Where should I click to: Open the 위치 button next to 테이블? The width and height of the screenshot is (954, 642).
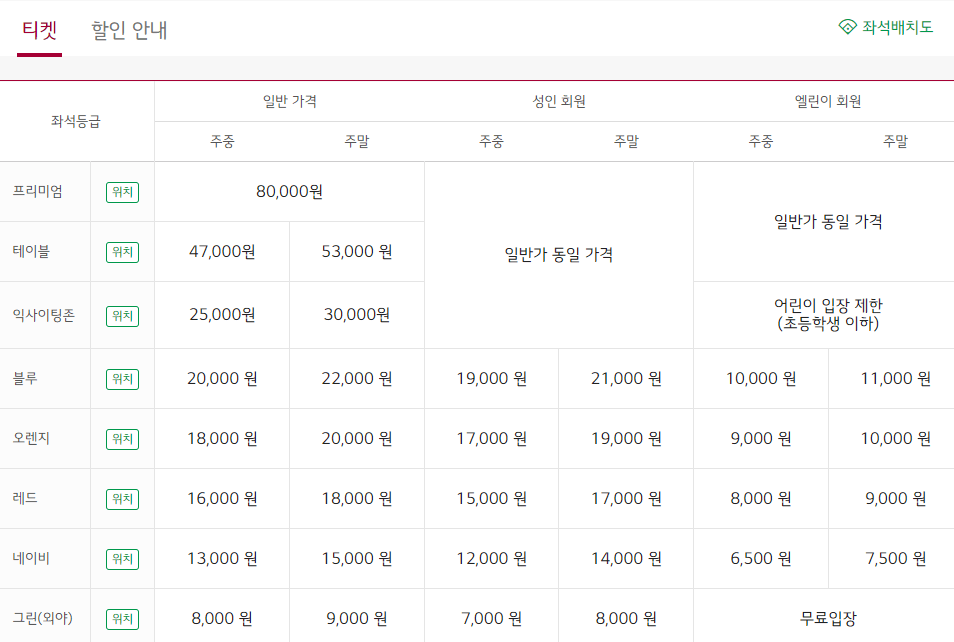click(x=122, y=252)
